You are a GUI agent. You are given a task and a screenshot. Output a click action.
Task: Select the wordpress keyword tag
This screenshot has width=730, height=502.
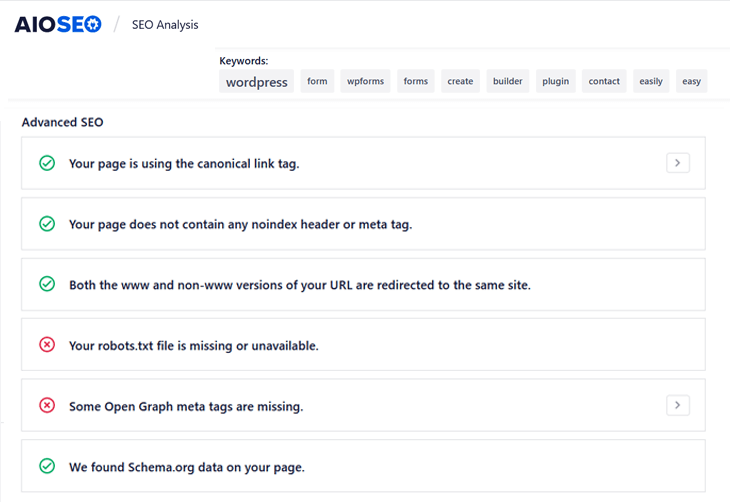pyautogui.click(x=257, y=81)
